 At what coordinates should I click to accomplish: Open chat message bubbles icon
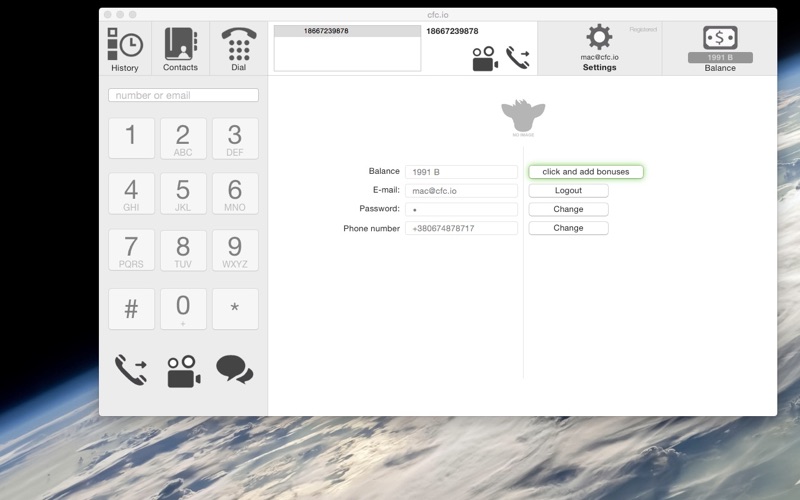pyautogui.click(x=234, y=370)
